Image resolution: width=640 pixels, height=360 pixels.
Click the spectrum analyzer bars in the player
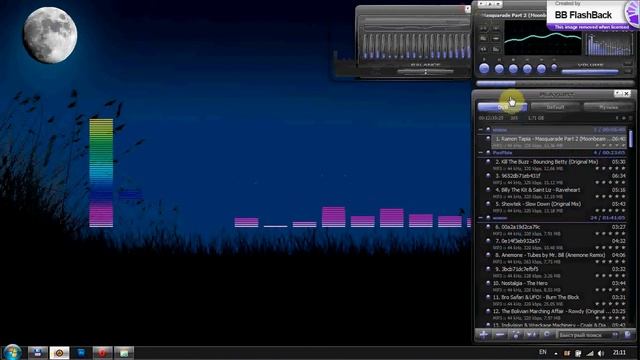click(609, 44)
